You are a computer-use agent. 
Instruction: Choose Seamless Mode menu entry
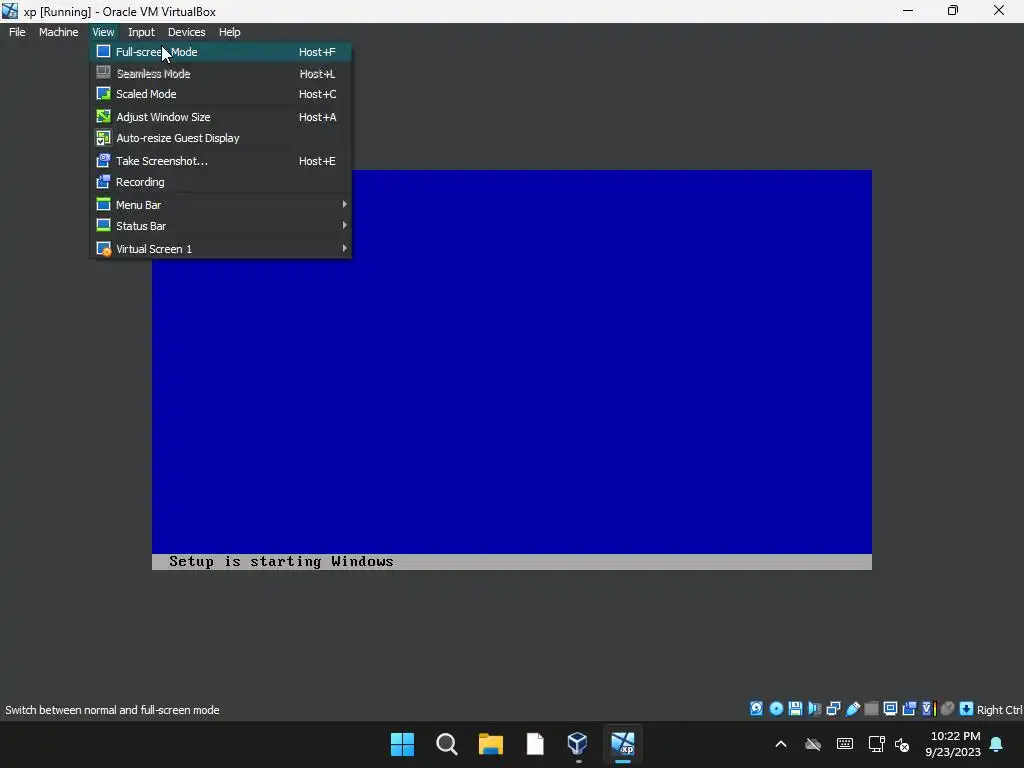point(221,74)
